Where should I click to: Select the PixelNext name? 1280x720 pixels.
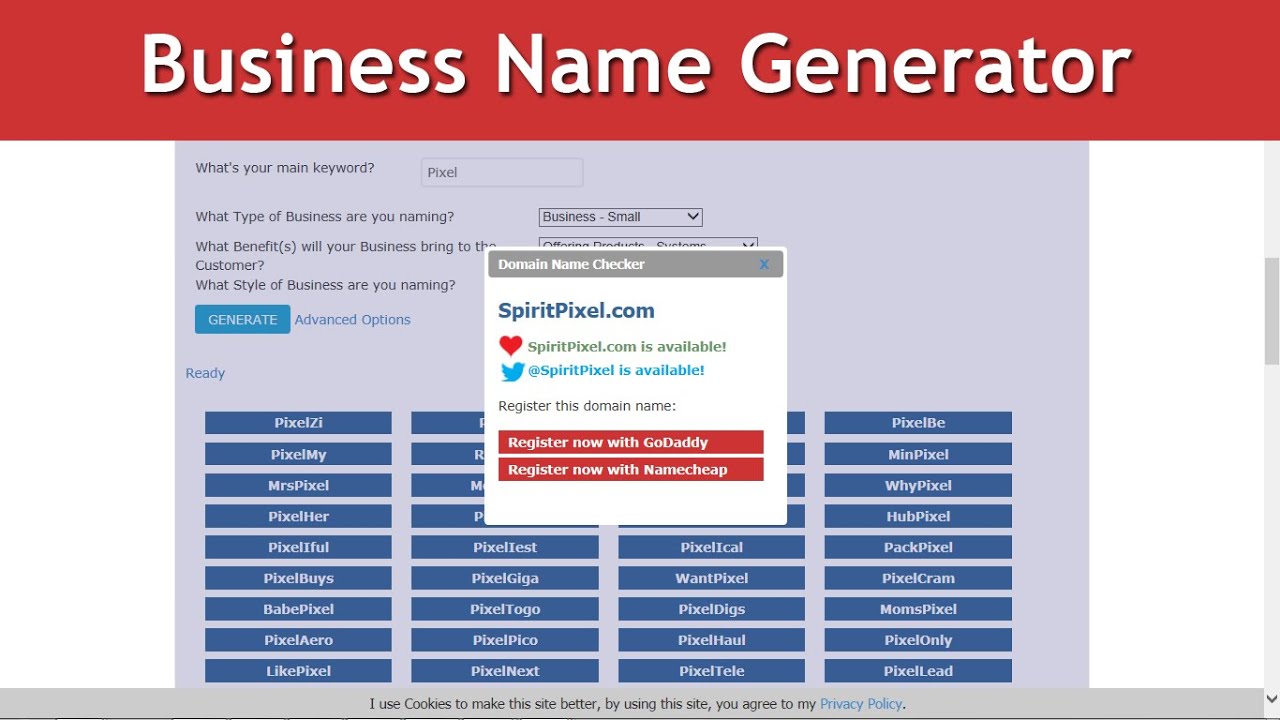[505, 671]
